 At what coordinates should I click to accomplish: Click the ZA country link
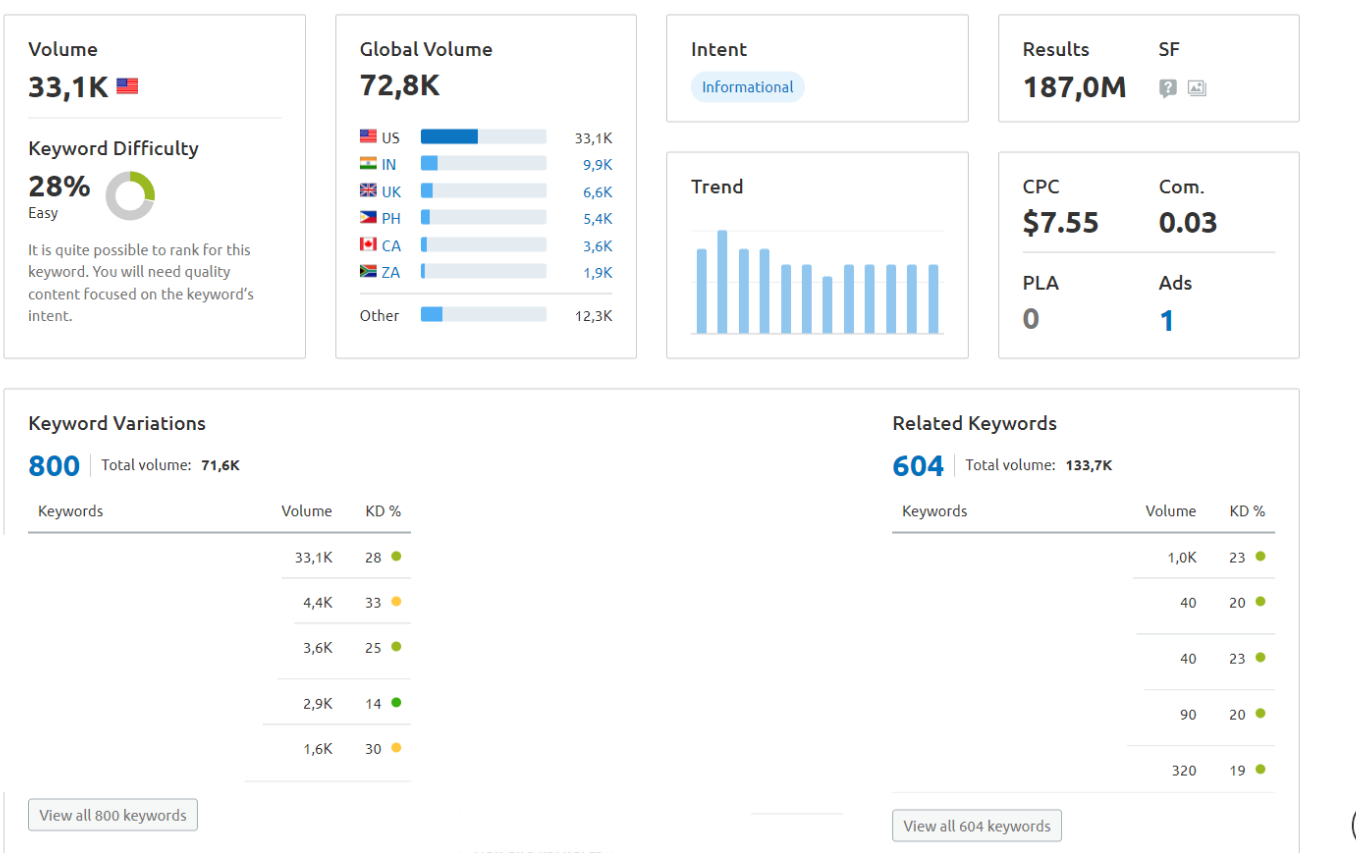point(391,273)
